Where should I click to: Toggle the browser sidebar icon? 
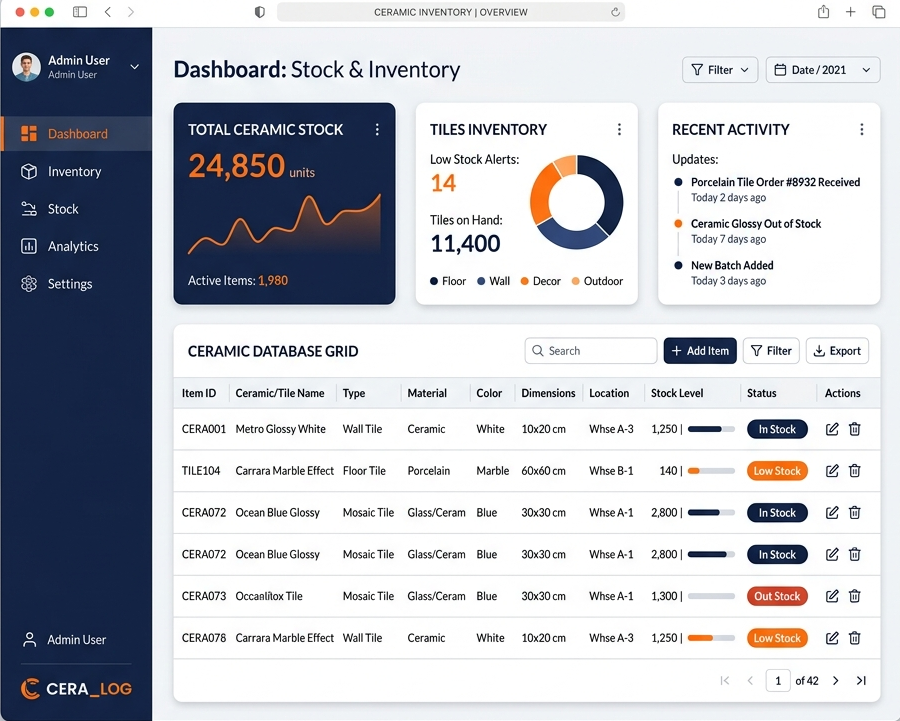coord(80,11)
